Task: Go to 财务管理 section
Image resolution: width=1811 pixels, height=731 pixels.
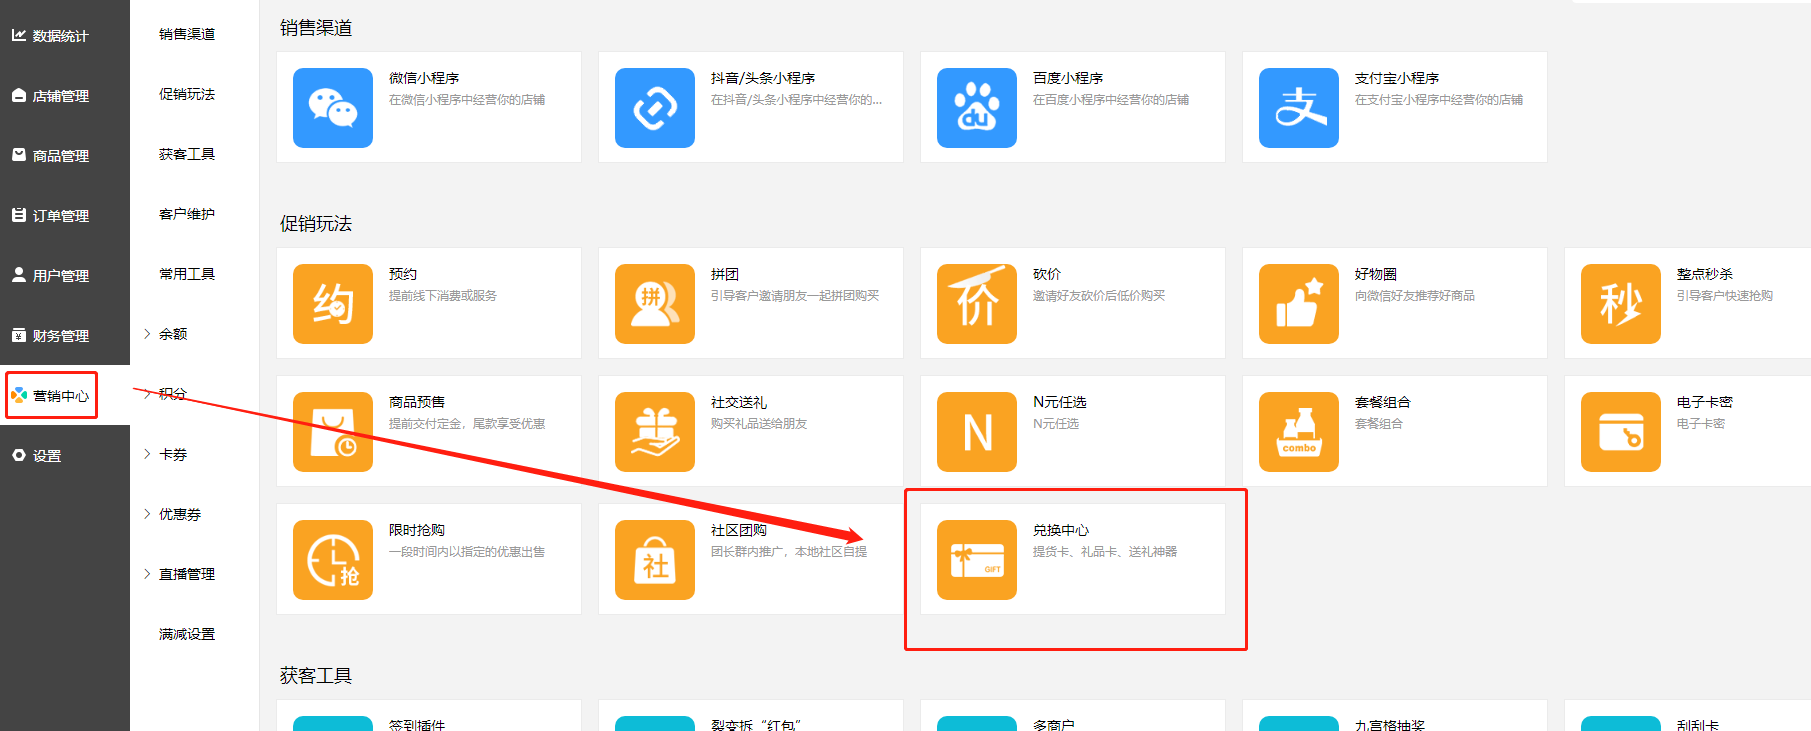Action: pos(61,336)
